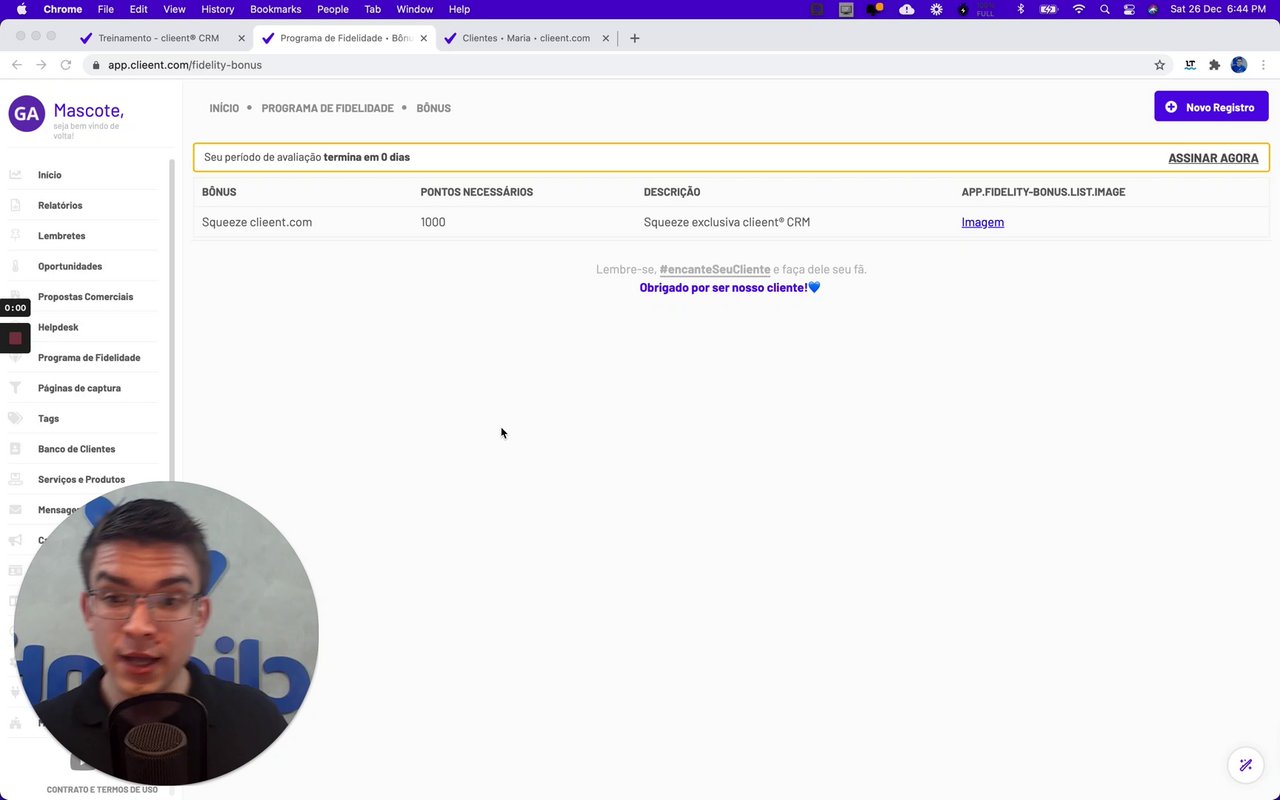Viewport: 1280px width, 800px height.
Task: Switch to Treinamento - clieent CRM tab
Action: click(x=158, y=38)
